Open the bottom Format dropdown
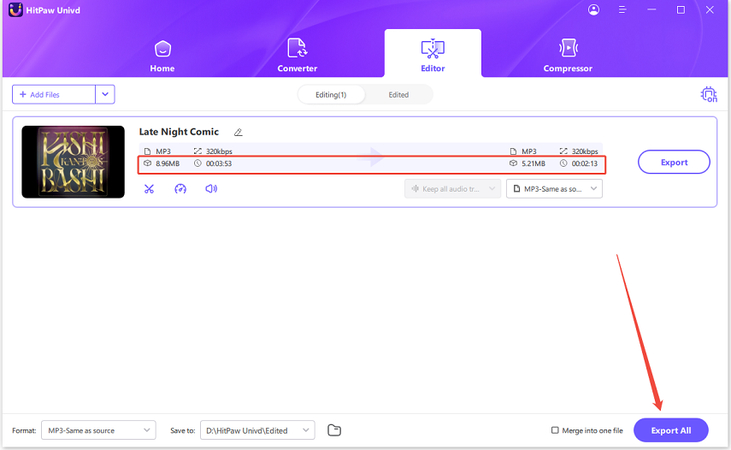This screenshot has width=731, height=450. pyautogui.click(x=98, y=430)
